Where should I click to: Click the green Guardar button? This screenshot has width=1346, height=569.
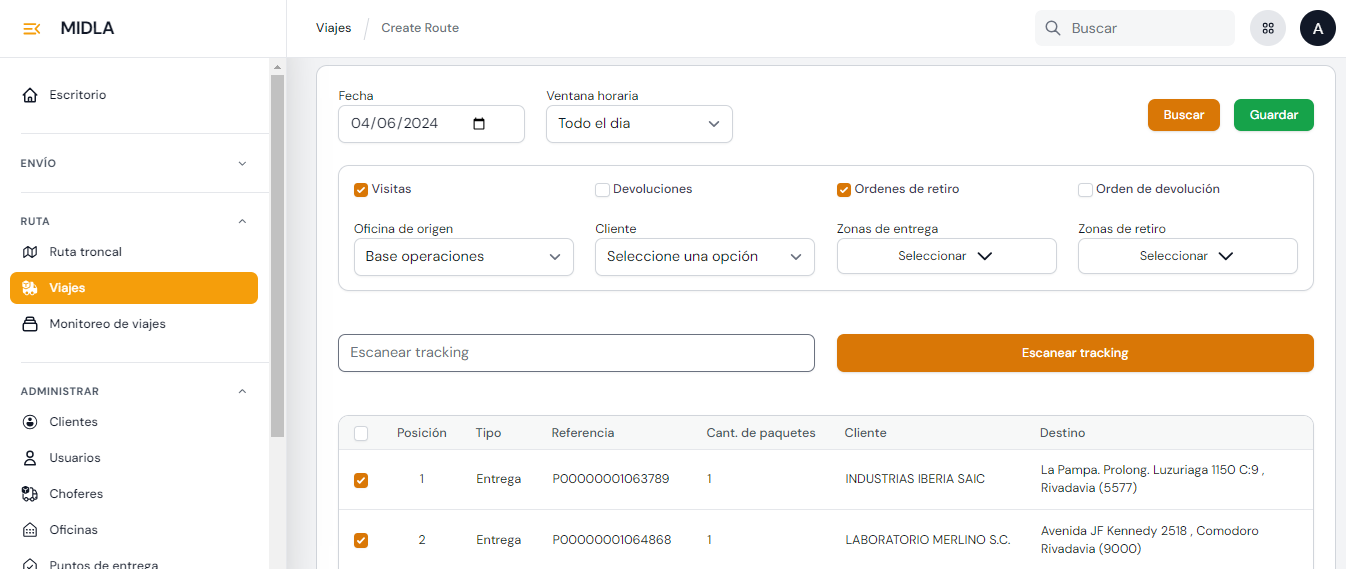coord(1273,115)
